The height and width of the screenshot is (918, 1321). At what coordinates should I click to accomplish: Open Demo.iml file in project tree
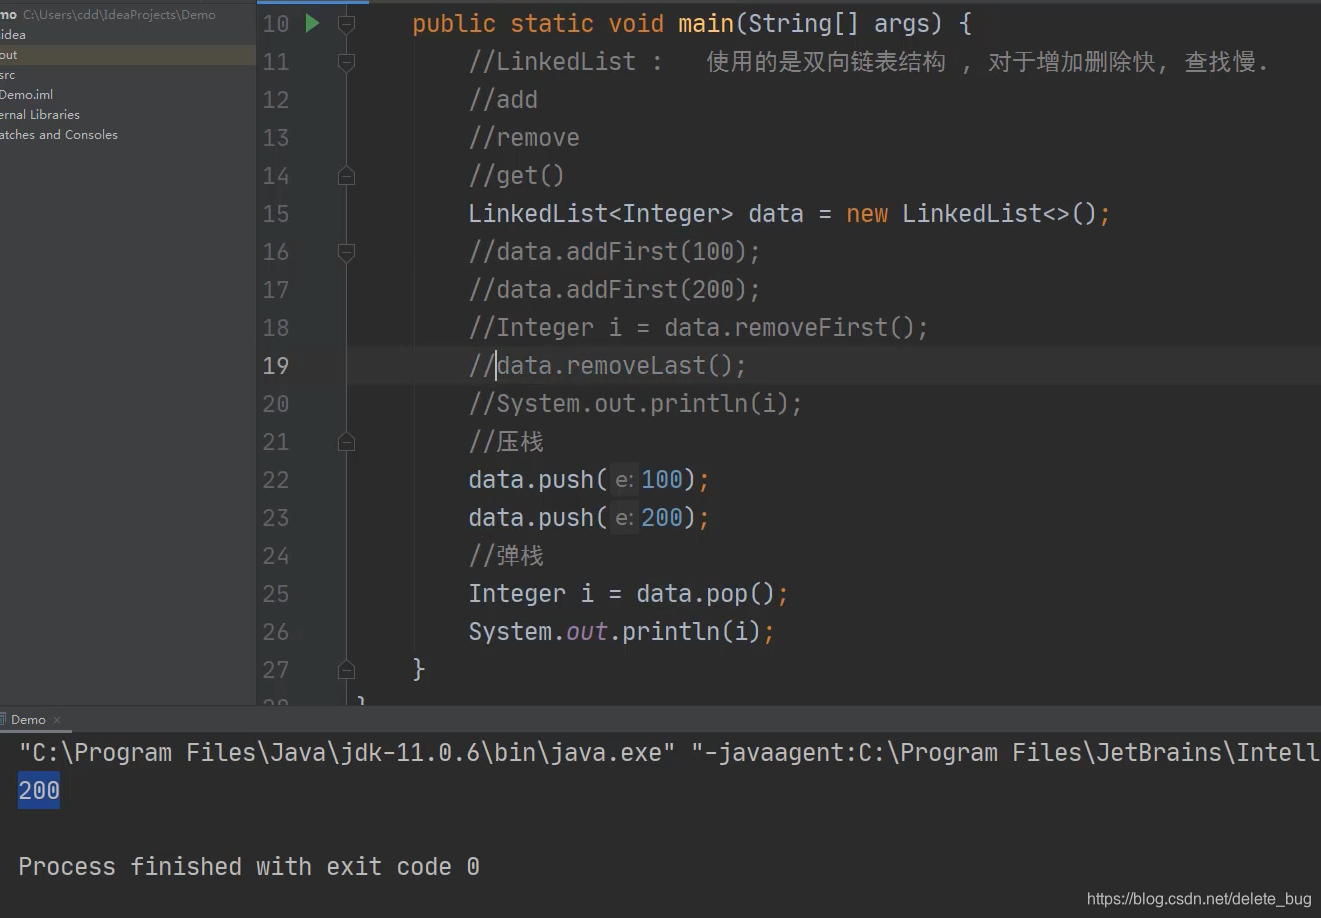pyautogui.click(x=27, y=95)
